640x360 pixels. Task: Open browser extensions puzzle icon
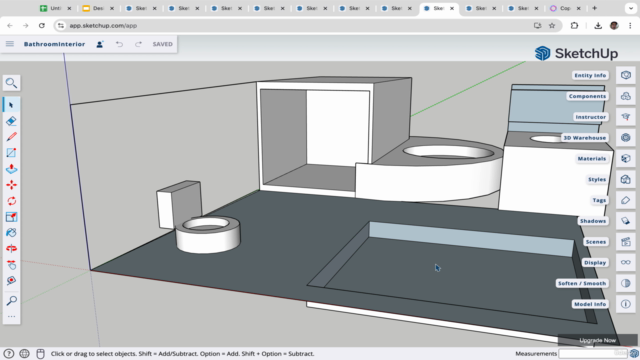pos(574,25)
